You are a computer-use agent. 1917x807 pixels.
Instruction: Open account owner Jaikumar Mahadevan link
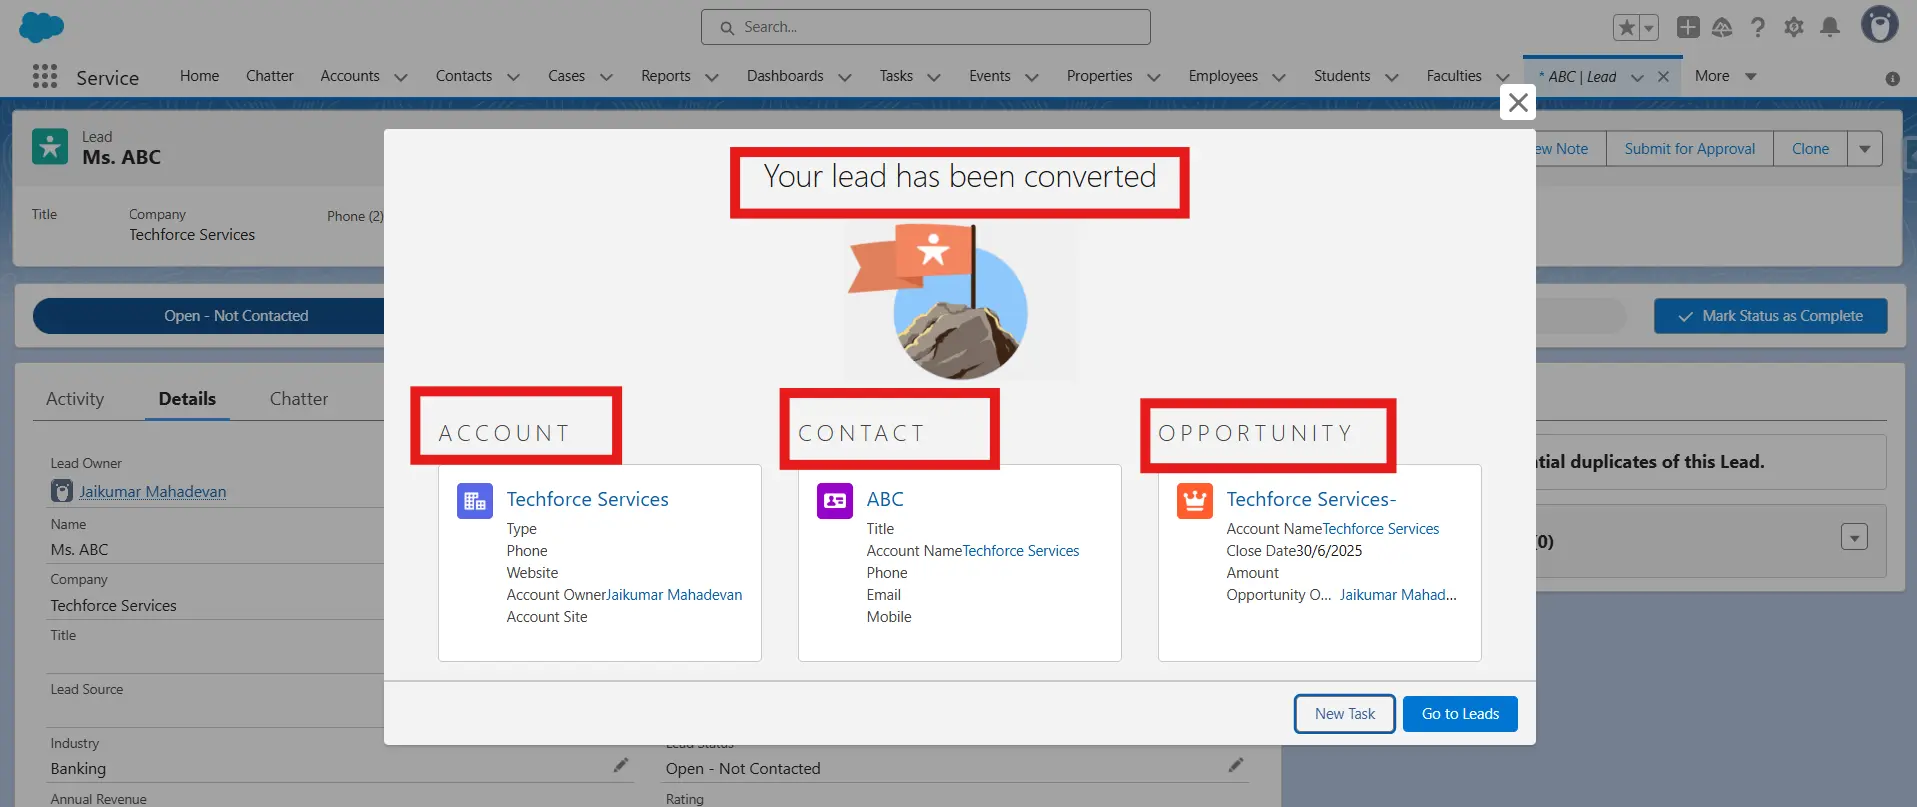(675, 595)
